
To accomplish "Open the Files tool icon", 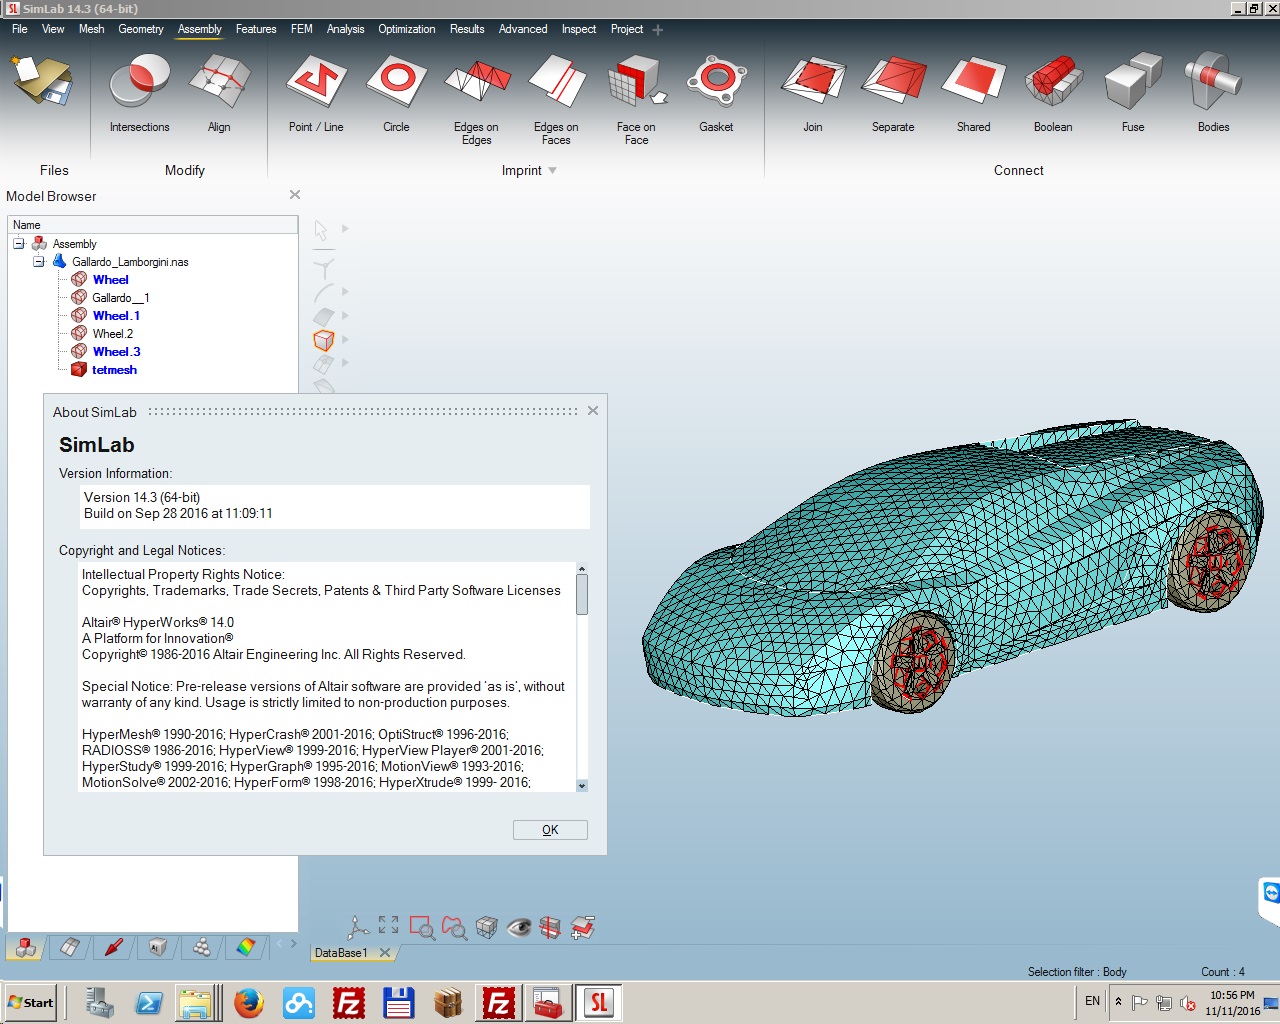I will (x=42, y=82).
